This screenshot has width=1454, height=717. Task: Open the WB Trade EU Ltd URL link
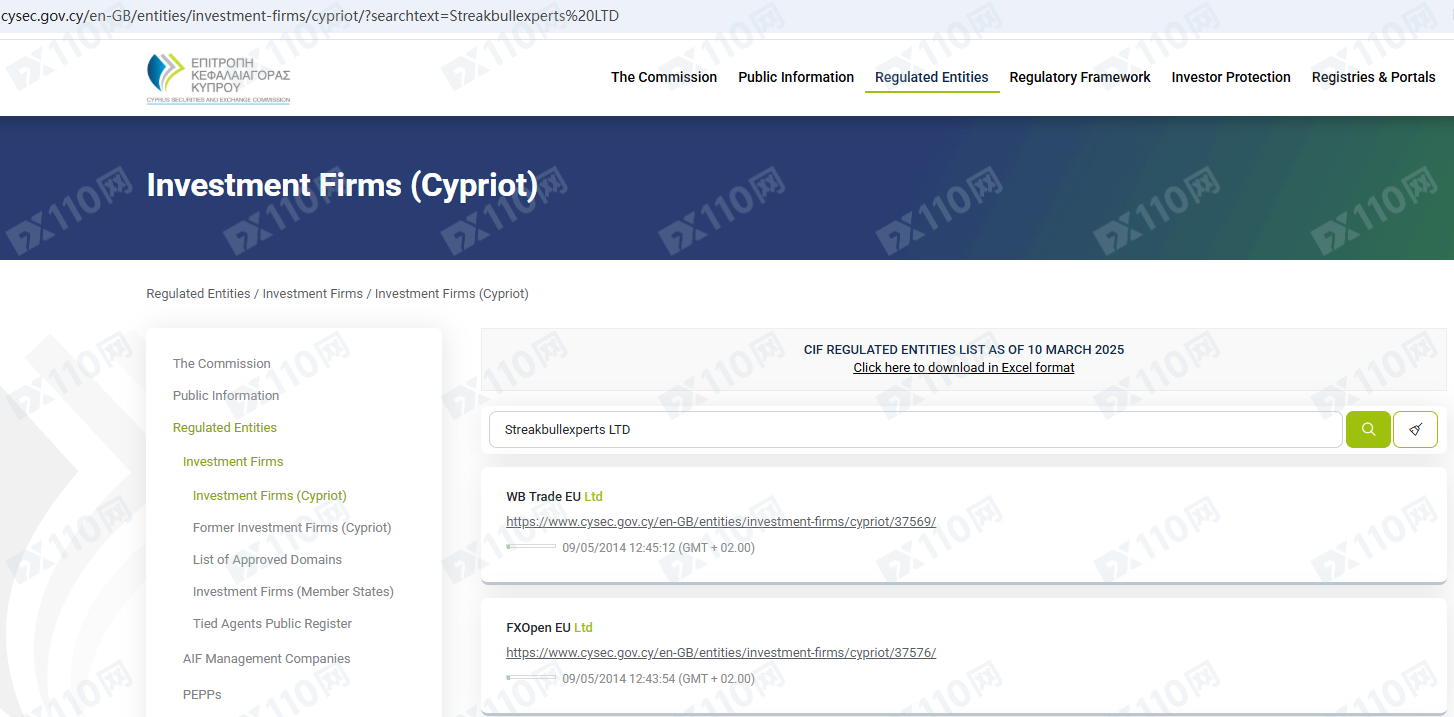pyautogui.click(x=721, y=521)
